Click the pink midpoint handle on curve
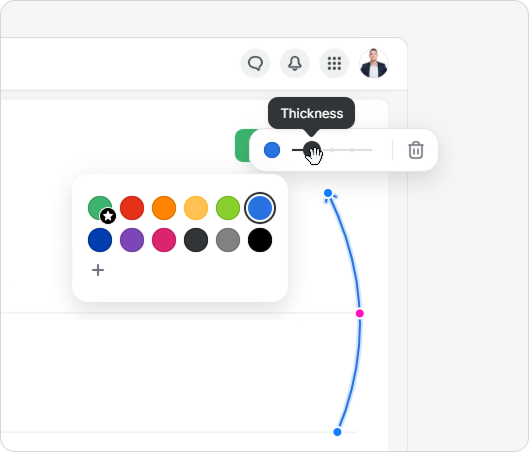The height and width of the screenshot is (452, 529). tap(360, 313)
